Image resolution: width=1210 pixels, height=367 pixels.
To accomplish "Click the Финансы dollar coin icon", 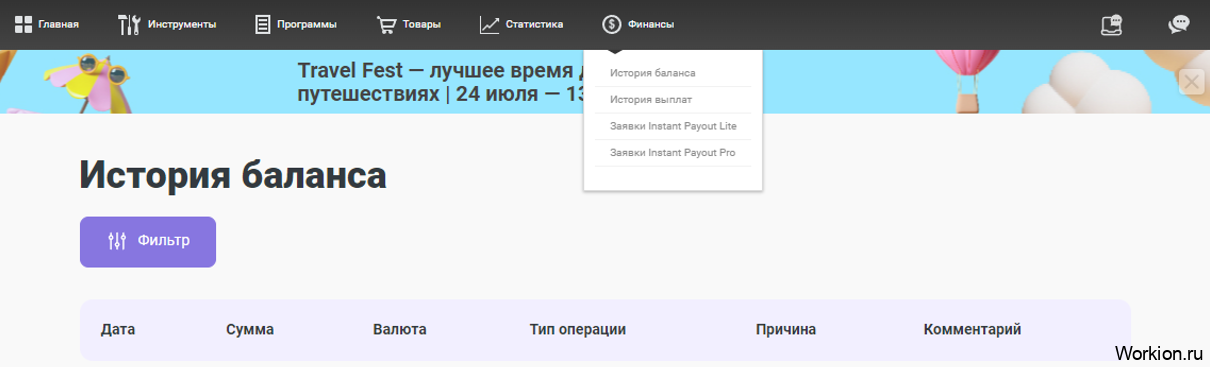I will point(612,24).
